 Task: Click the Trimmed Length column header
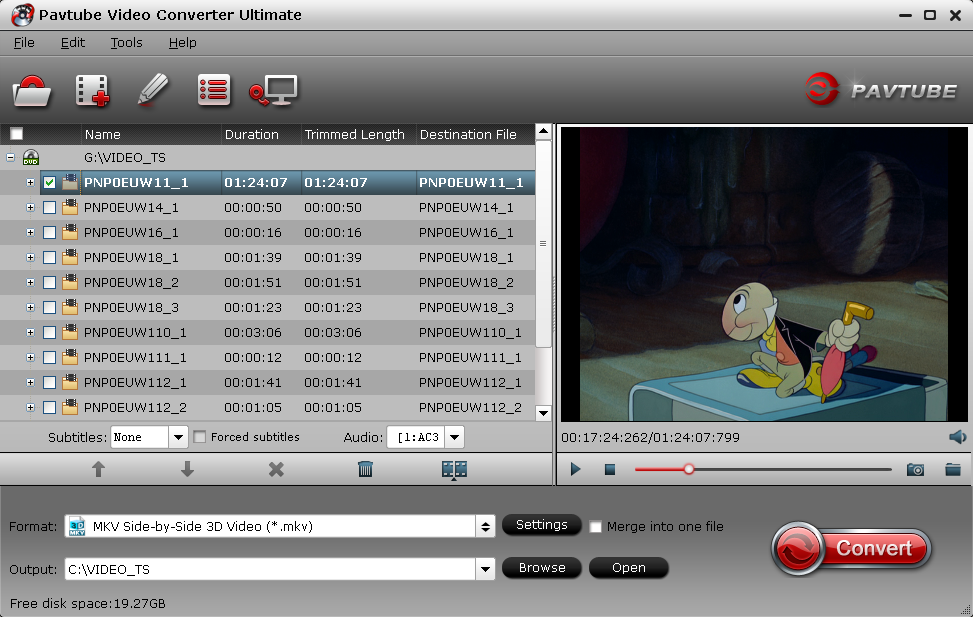359,134
